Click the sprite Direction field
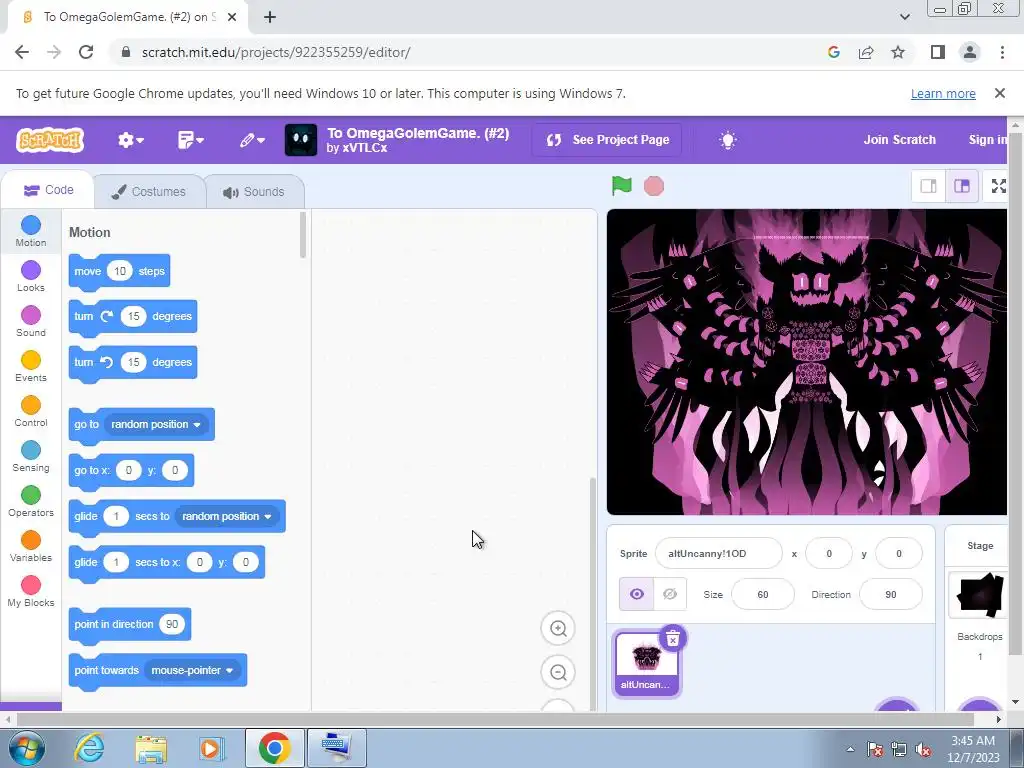 pyautogui.click(x=891, y=594)
